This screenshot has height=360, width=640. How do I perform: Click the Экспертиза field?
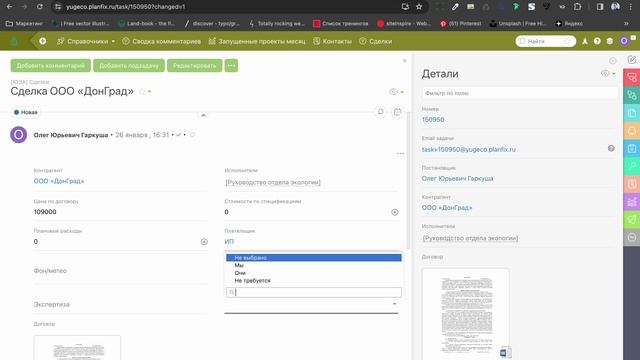(121, 304)
